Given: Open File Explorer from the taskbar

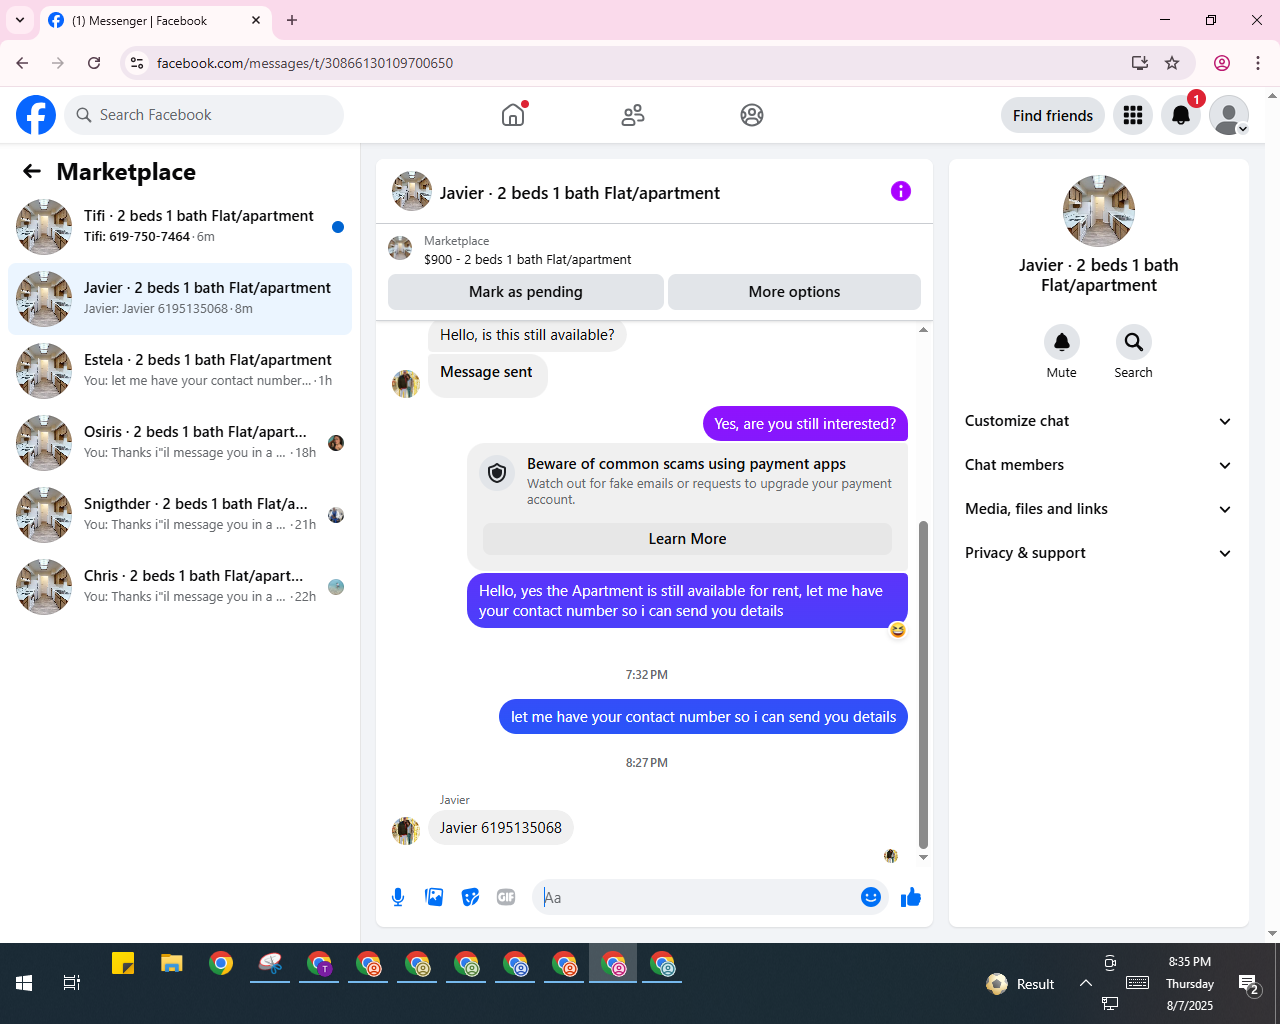Looking at the screenshot, I should click(172, 964).
